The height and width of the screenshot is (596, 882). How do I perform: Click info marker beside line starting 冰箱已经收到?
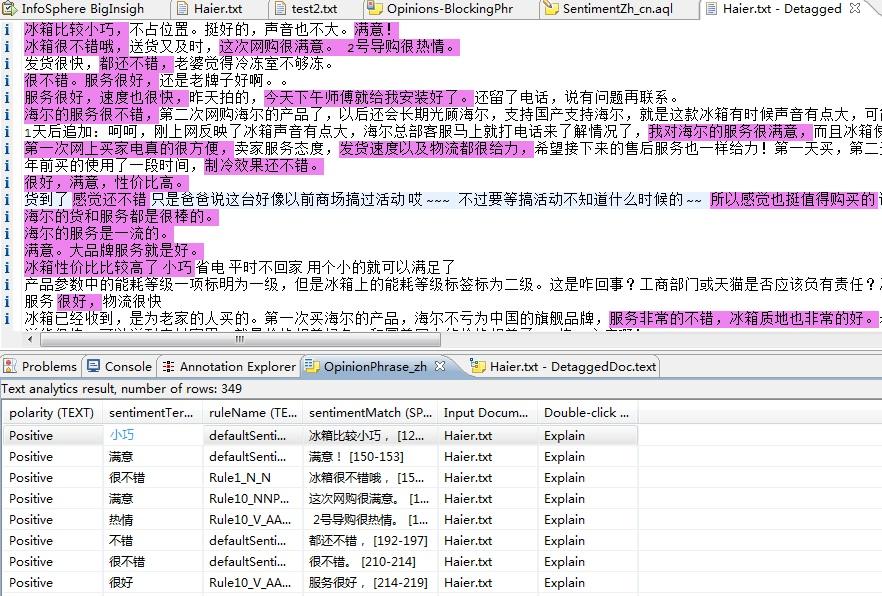coord(6,318)
